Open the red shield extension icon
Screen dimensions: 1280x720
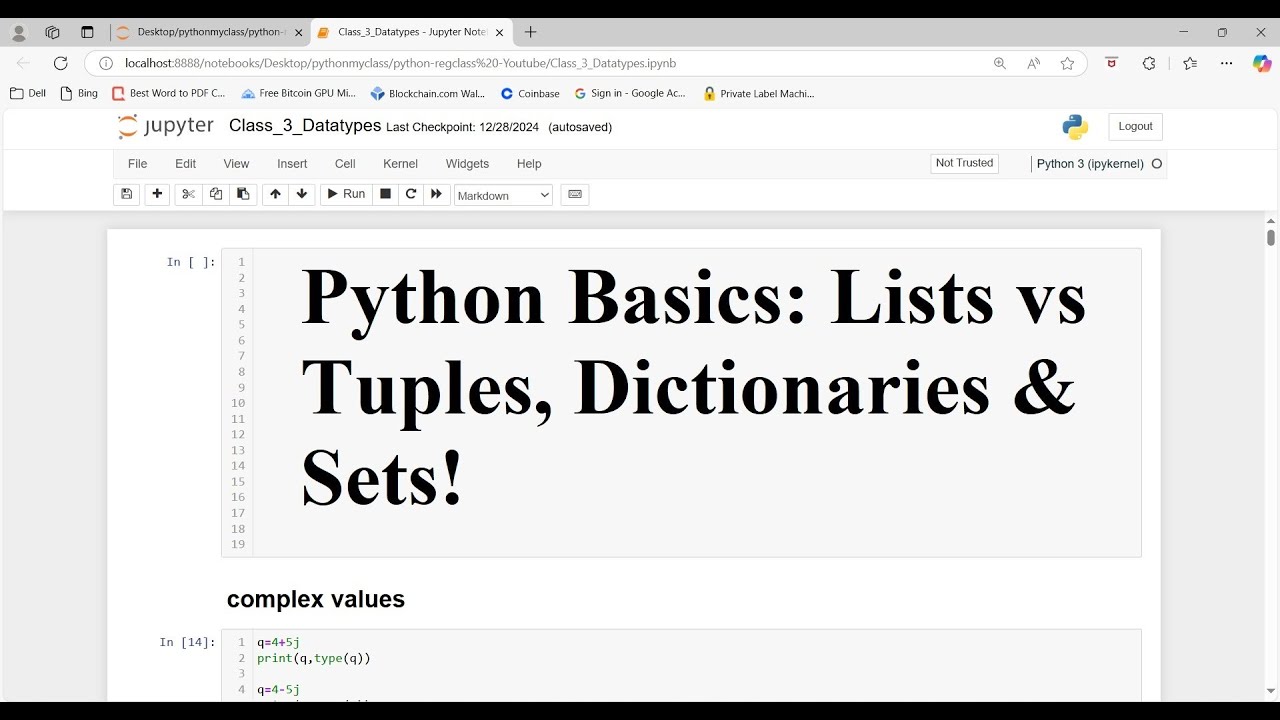click(x=1111, y=63)
